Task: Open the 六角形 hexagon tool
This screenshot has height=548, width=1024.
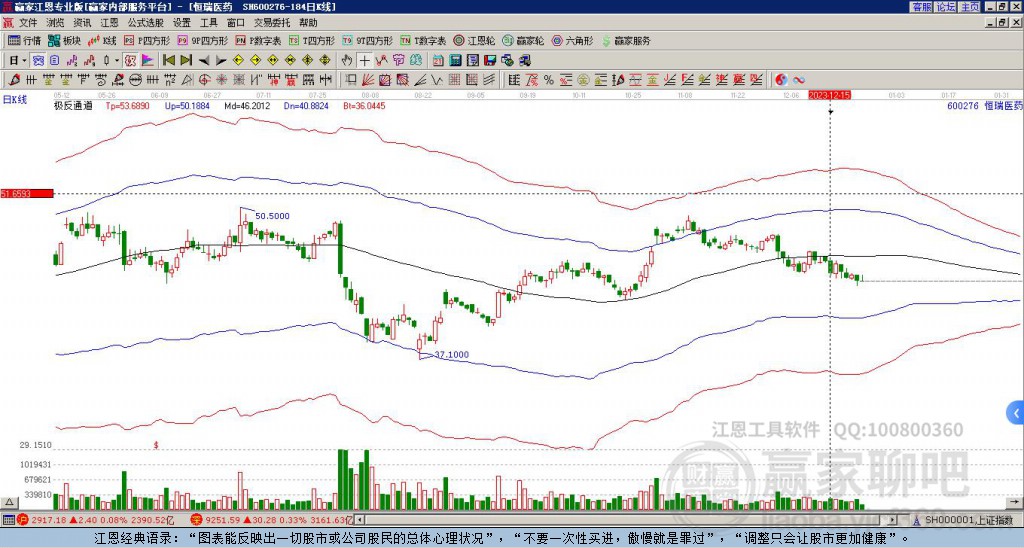Action: click(x=573, y=40)
